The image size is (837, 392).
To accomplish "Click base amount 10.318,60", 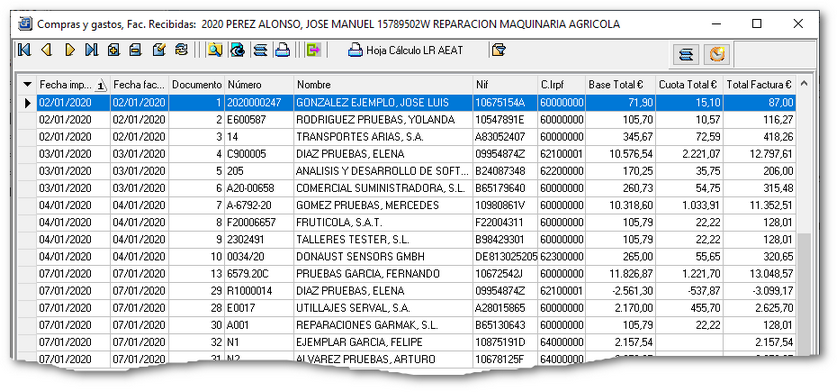I will point(620,205).
